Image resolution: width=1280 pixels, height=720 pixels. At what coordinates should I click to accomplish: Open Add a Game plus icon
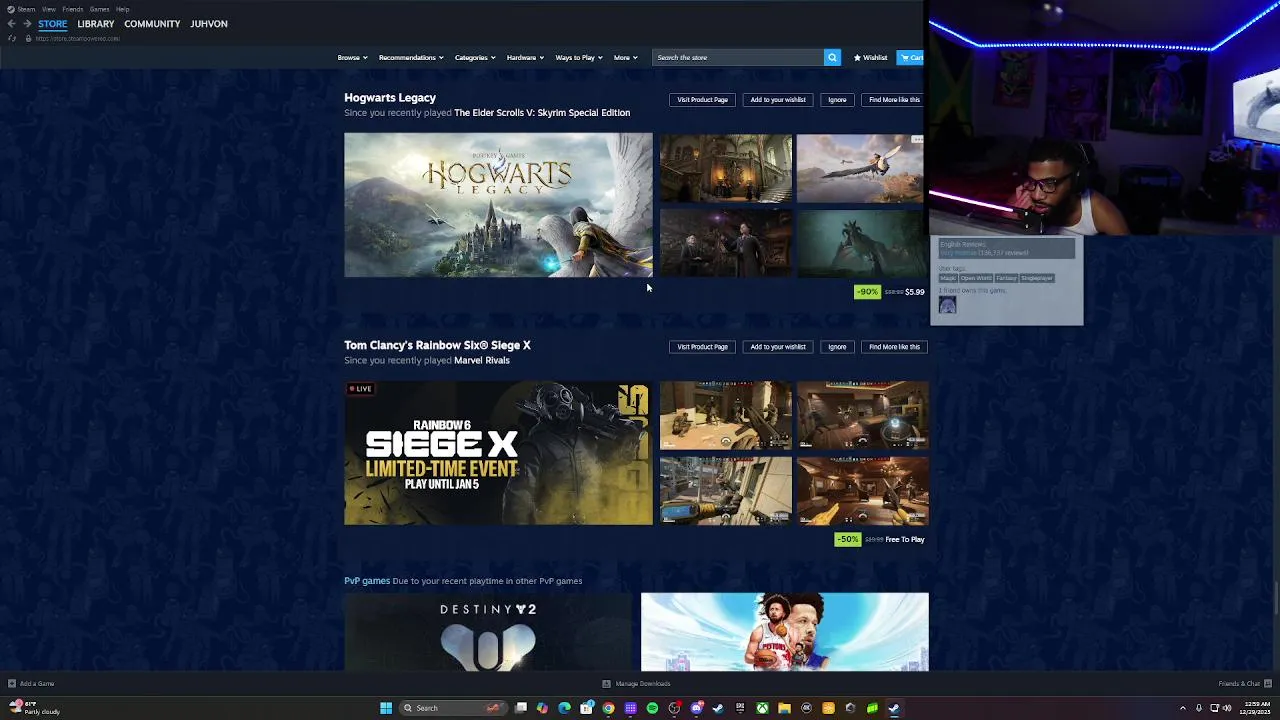tap(12, 684)
